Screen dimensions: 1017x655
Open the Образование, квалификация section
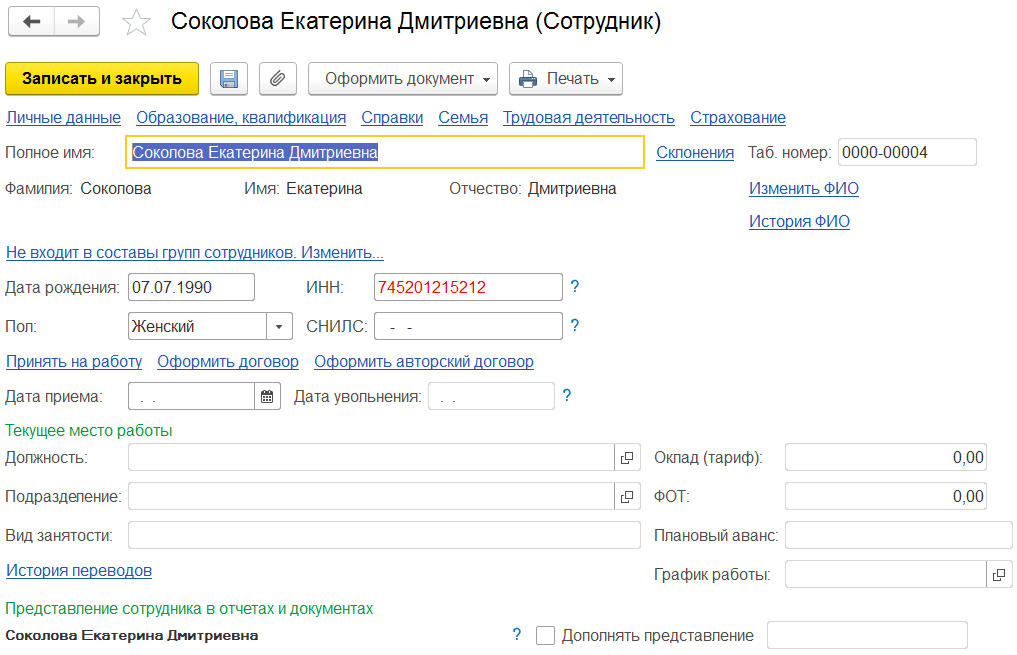(x=241, y=118)
